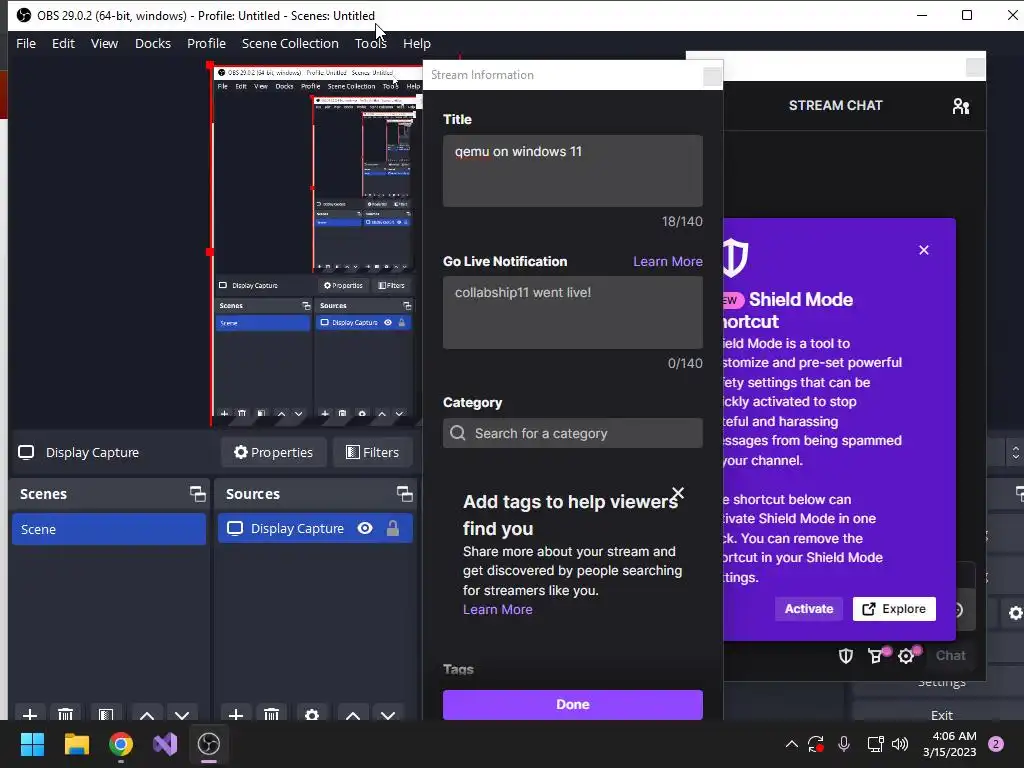This screenshot has height=768, width=1024.
Task: Select the Scene item in Scenes list
Action: pos(108,529)
